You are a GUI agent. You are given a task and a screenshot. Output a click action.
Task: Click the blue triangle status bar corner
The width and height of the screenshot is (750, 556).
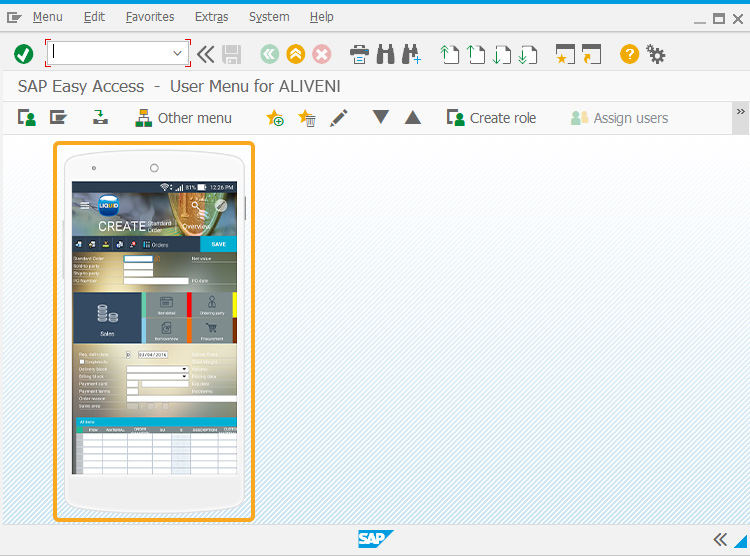tap(740, 542)
